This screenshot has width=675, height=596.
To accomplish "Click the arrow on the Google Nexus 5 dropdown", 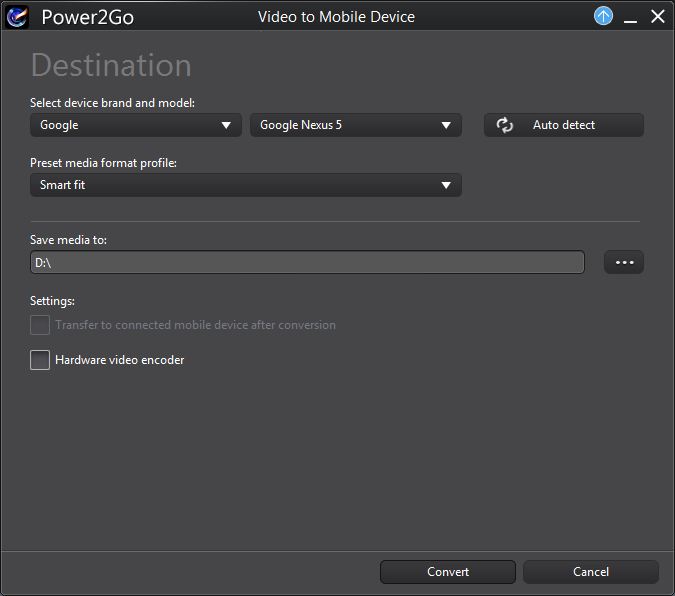I will 446,125.
